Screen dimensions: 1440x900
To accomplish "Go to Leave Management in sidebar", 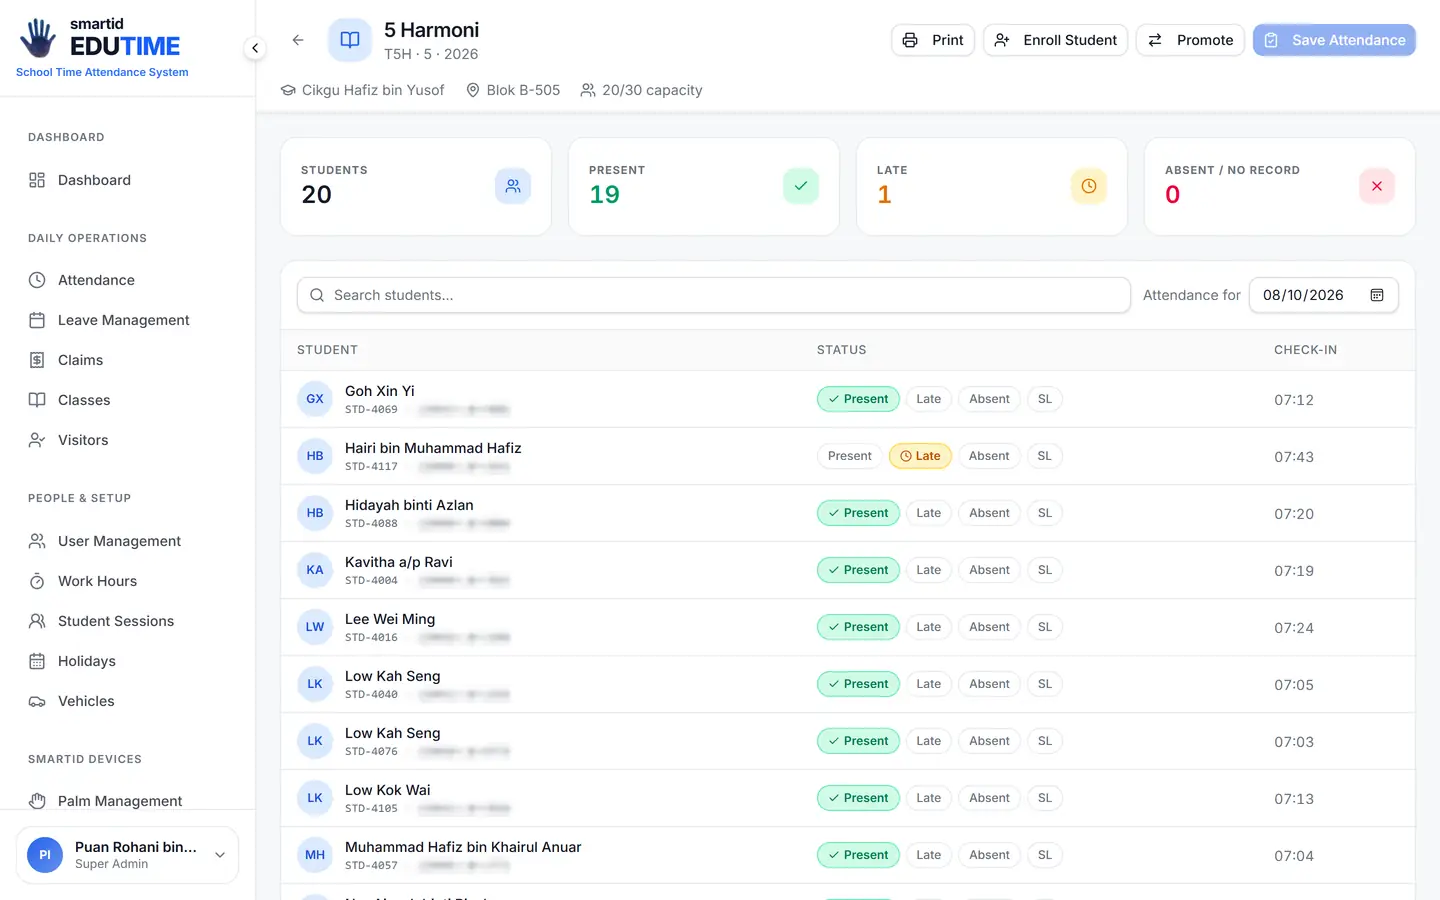I will pos(124,320).
